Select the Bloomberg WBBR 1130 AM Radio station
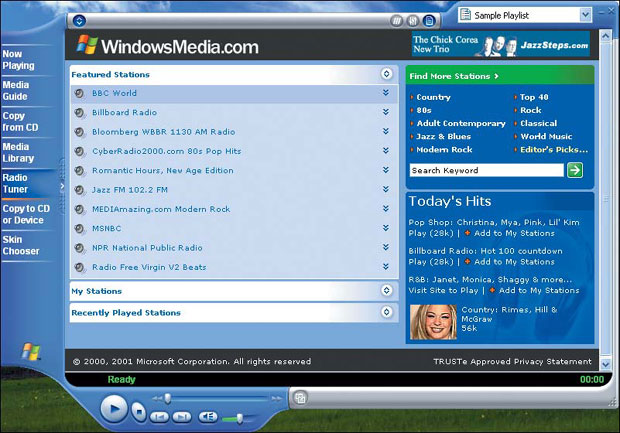 point(163,132)
